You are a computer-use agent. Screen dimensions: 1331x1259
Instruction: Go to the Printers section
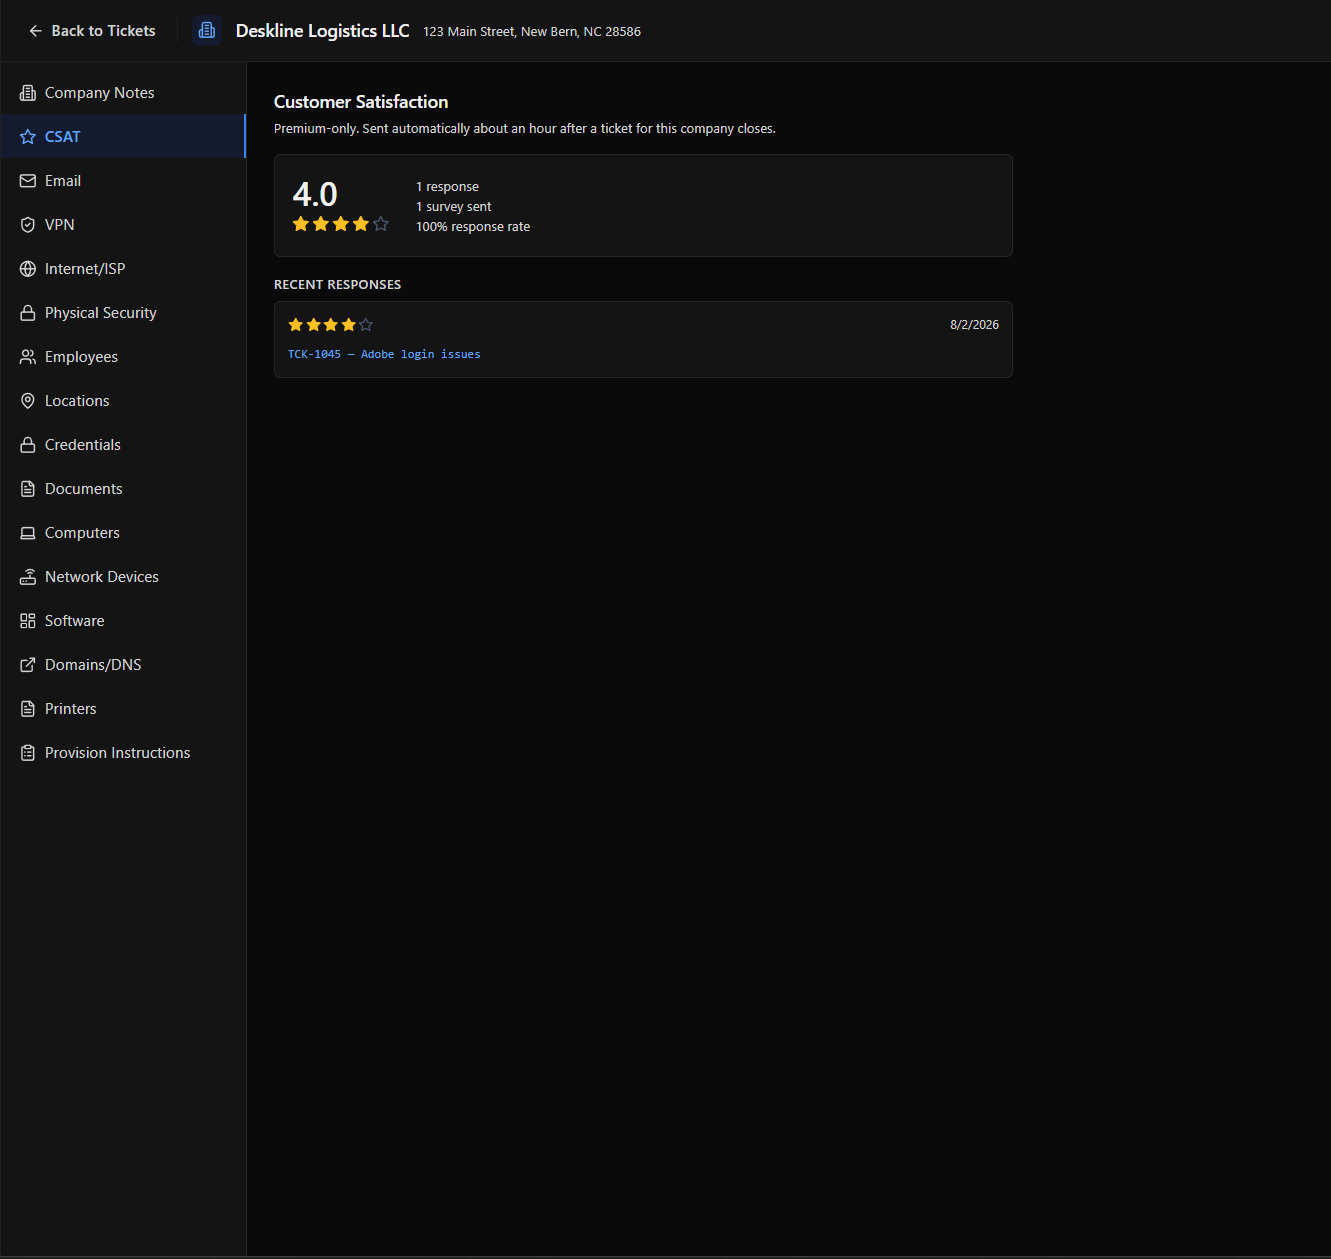[123, 709]
